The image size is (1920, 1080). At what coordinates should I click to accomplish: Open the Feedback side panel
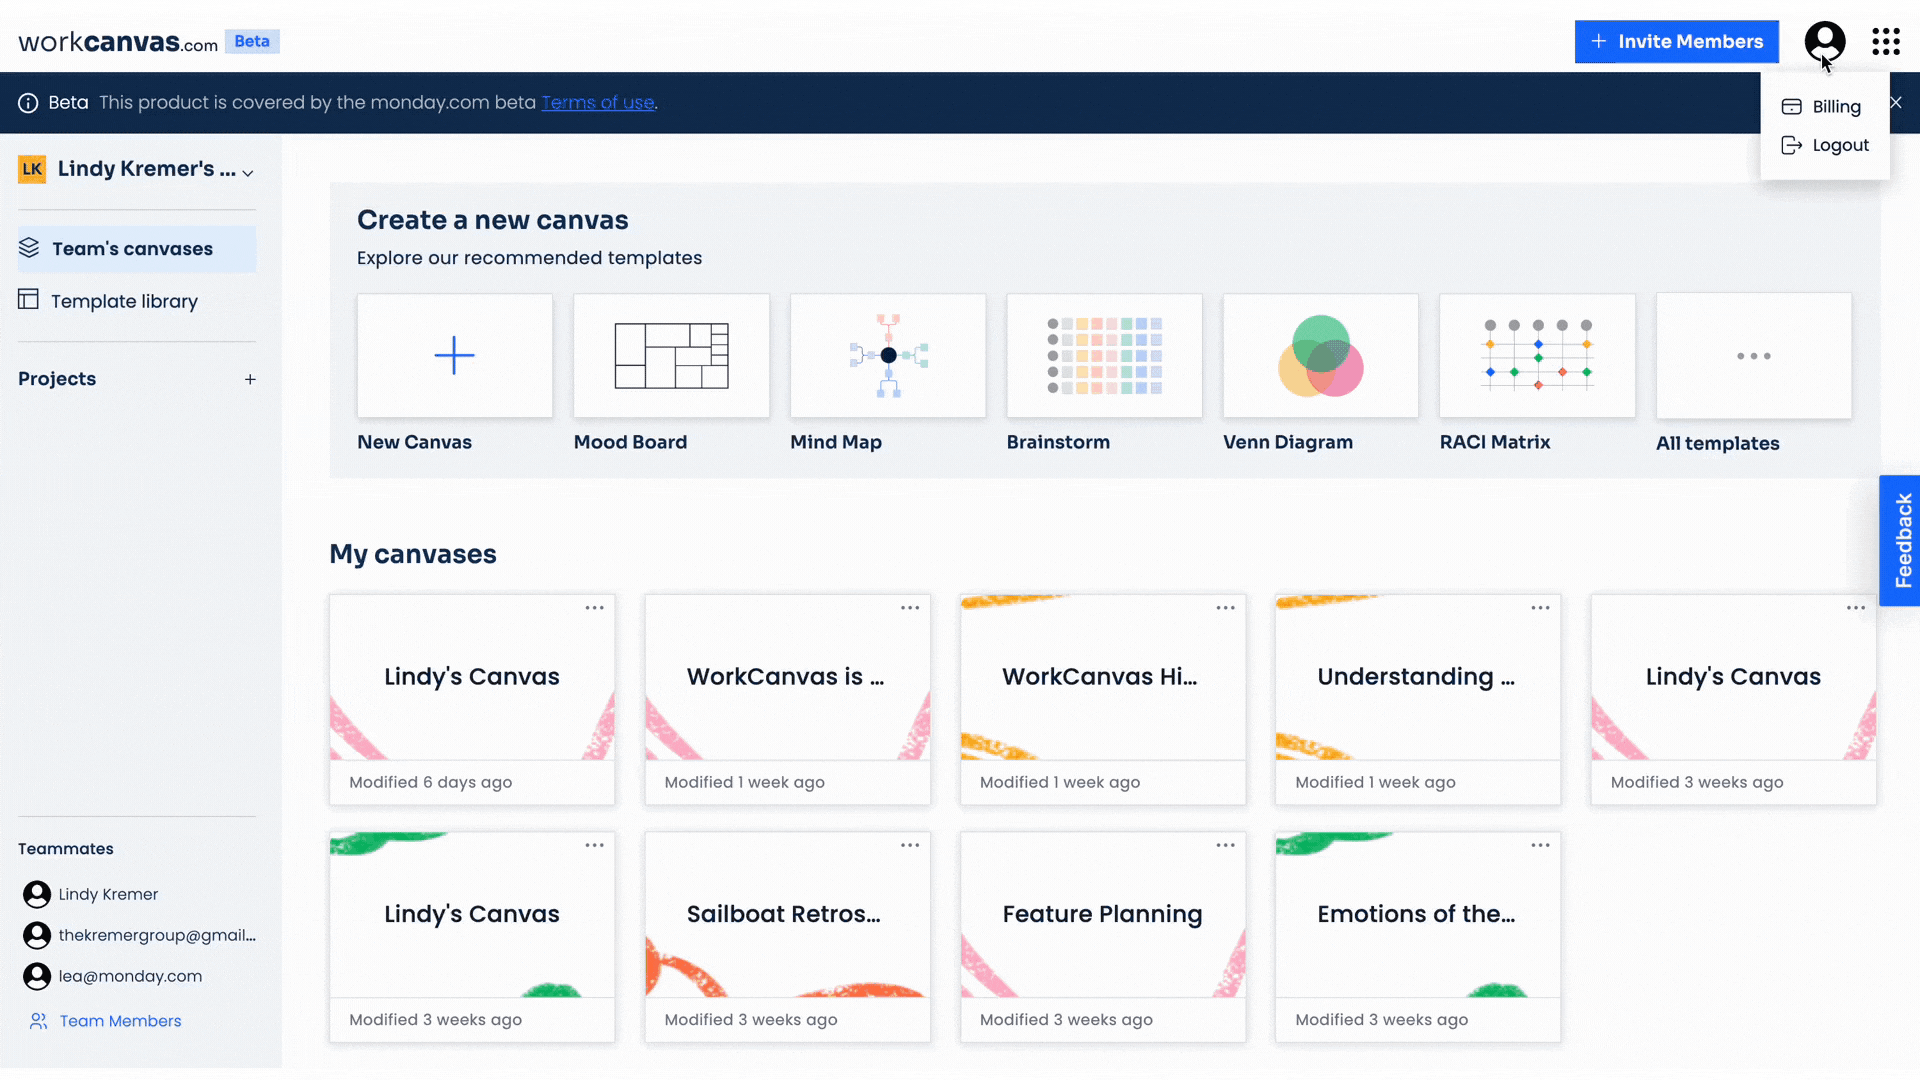(1903, 540)
